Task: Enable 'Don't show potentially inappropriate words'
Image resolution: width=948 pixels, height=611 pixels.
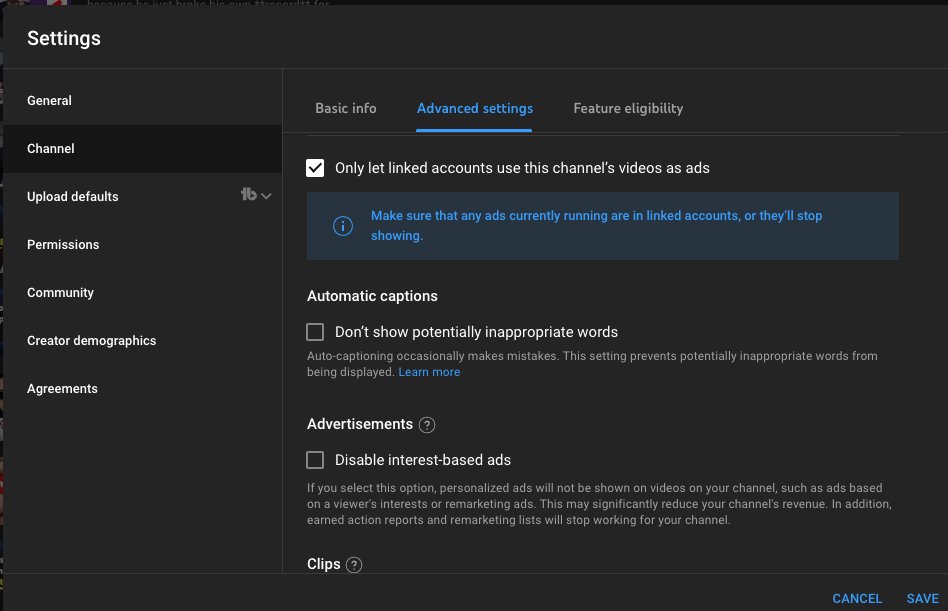Action: pos(315,332)
